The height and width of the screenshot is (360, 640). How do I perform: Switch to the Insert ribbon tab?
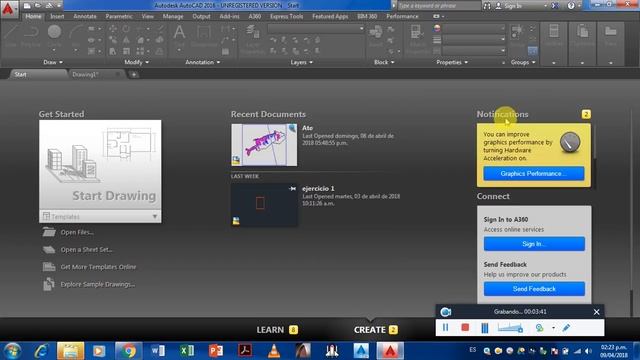[57, 16]
